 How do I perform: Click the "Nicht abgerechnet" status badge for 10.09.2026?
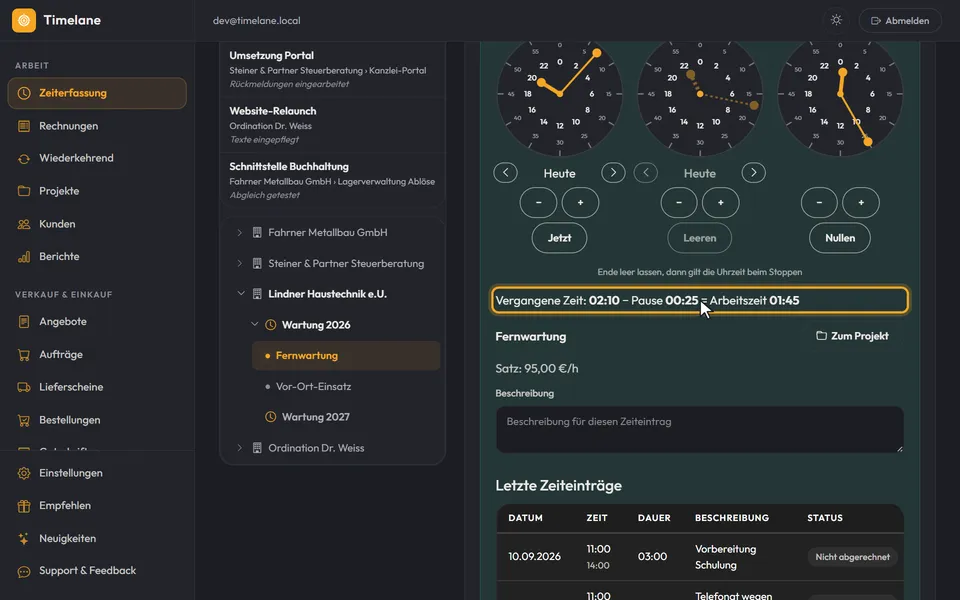[852, 557]
